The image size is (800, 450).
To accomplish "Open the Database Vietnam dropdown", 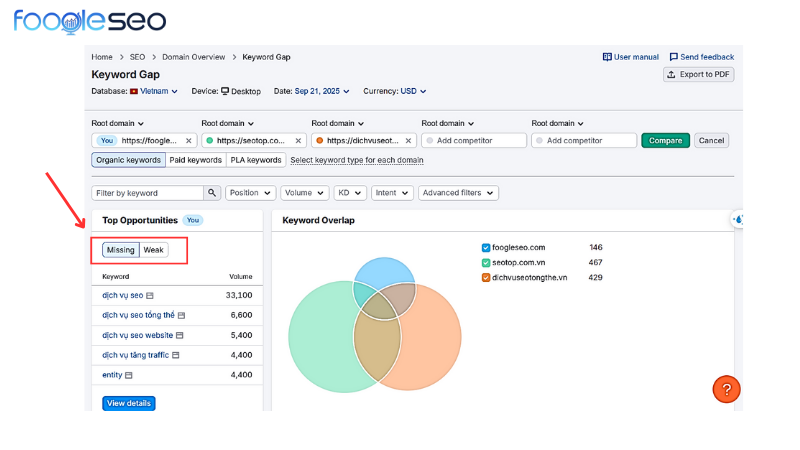I will [153, 91].
